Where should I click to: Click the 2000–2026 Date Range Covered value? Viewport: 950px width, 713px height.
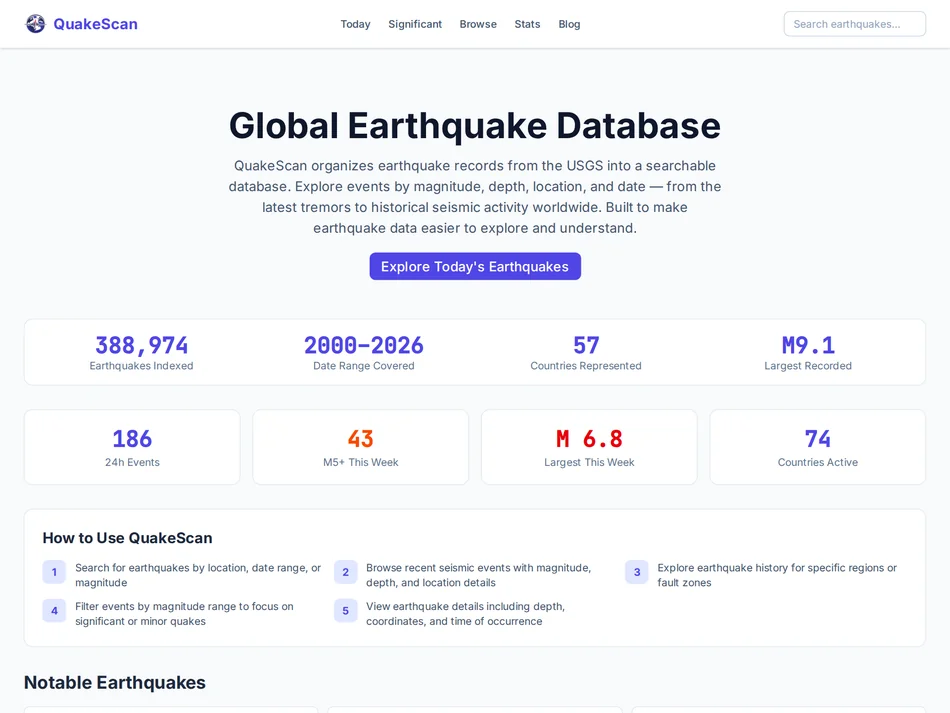tap(364, 345)
